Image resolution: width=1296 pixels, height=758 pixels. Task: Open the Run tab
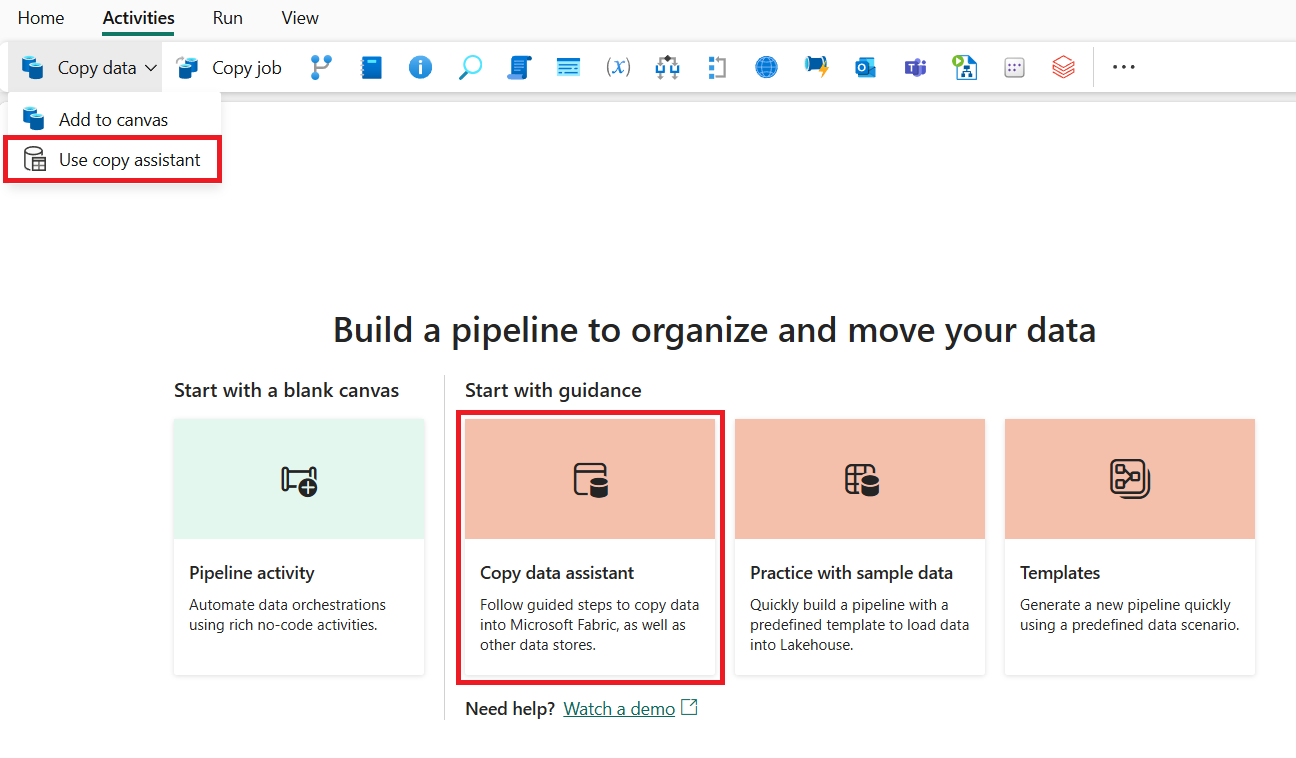coord(228,18)
